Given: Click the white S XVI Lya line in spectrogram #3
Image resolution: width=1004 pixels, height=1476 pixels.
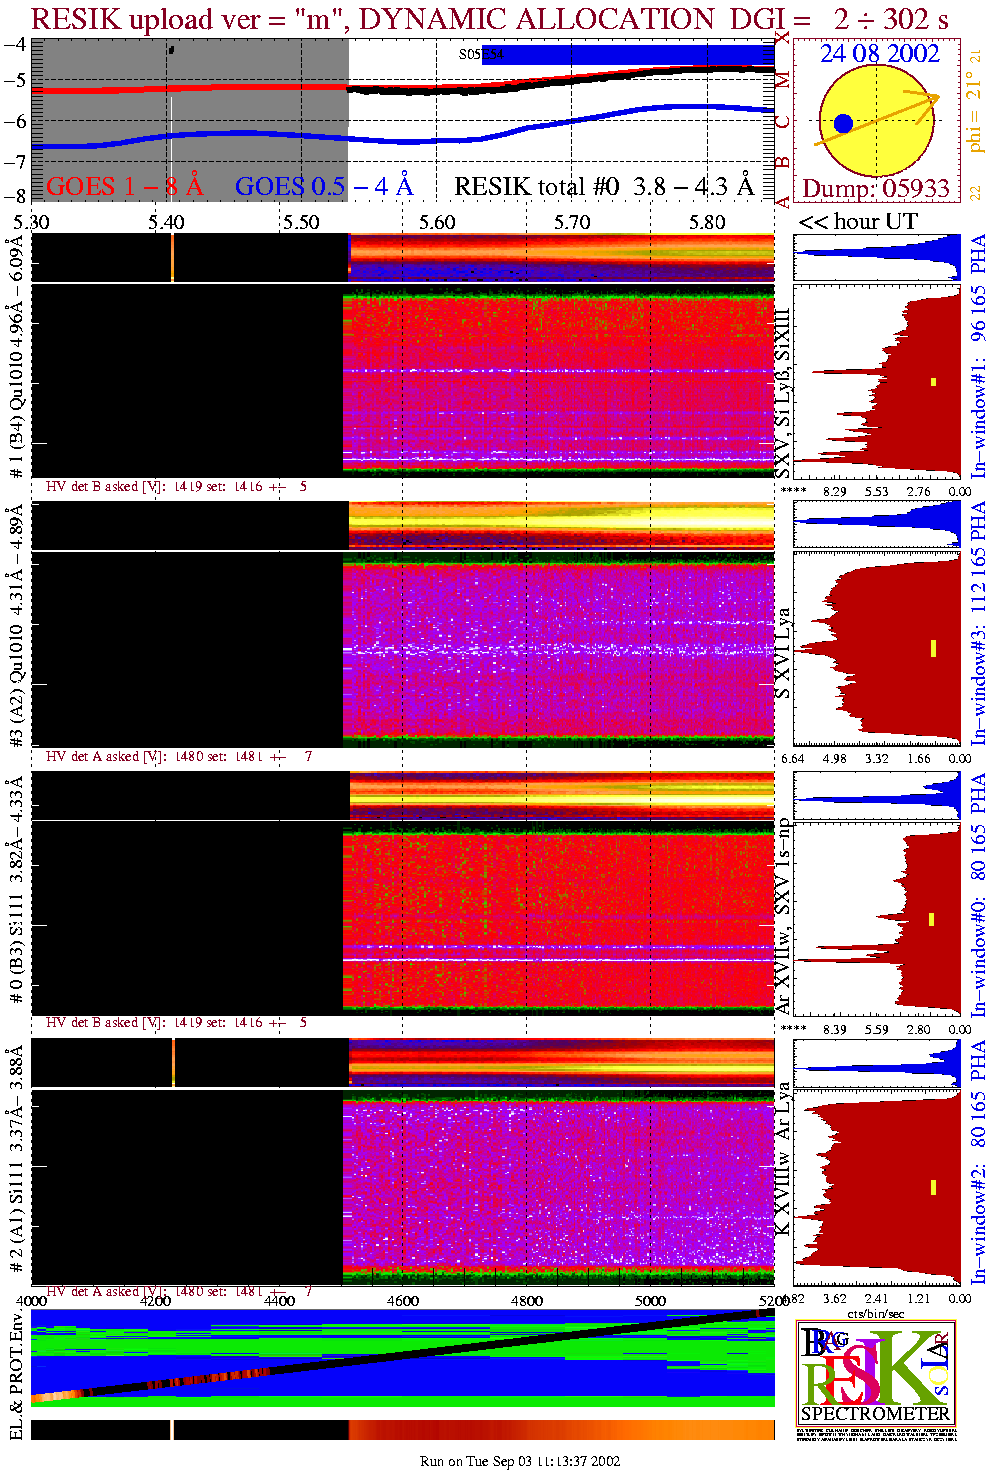Looking at the screenshot, I should coord(560,650).
